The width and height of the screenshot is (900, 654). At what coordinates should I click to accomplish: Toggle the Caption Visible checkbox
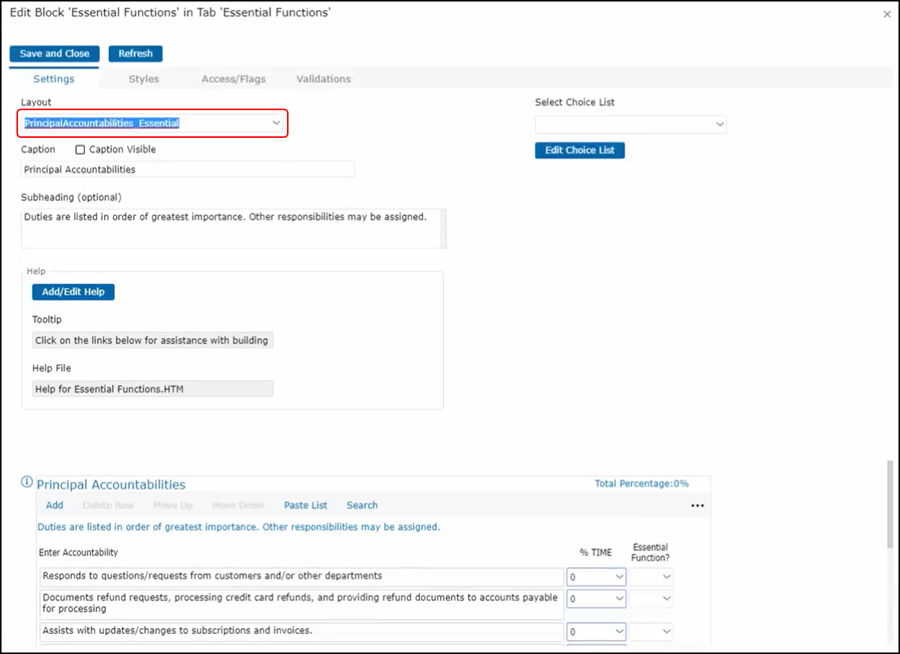[x=80, y=150]
